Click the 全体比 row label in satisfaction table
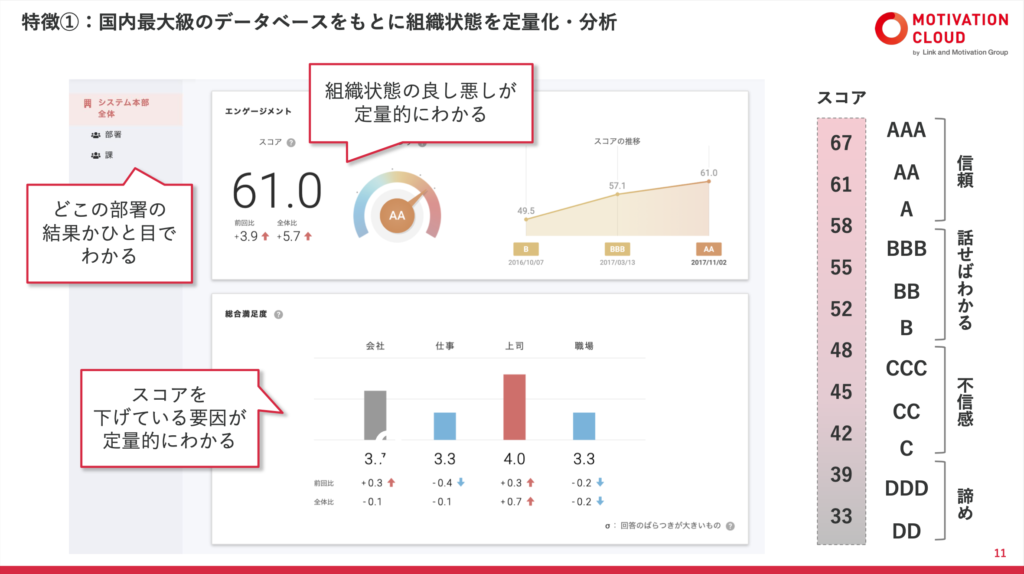Image resolution: width=1024 pixels, height=574 pixels. pos(324,502)
